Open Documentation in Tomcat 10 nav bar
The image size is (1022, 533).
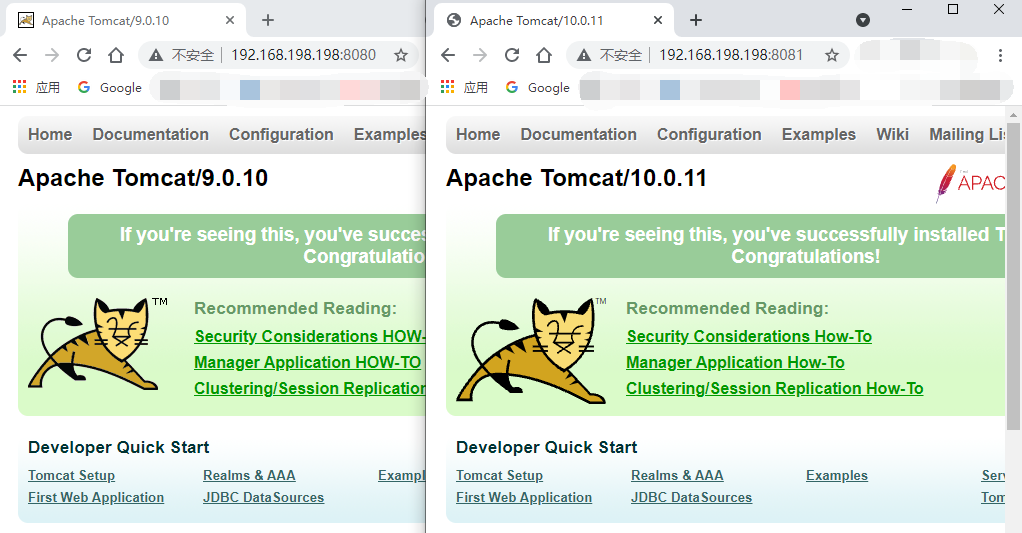(x=578, y=134)
